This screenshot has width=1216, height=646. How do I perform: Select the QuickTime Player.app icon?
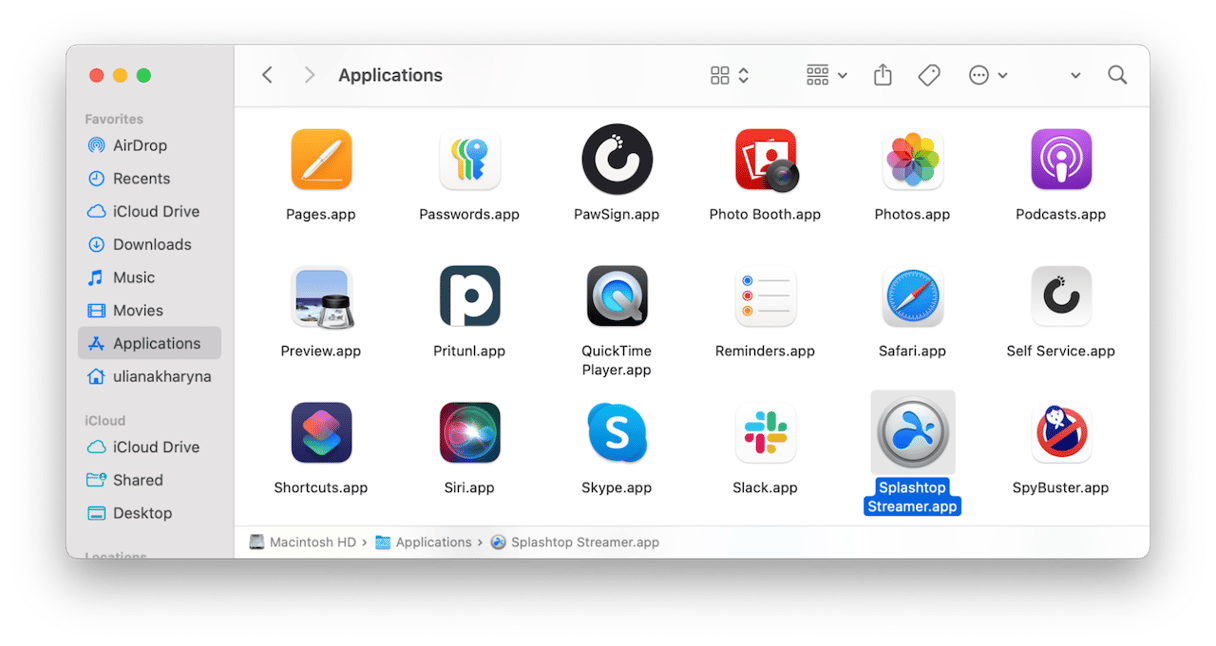coord(617,296)
